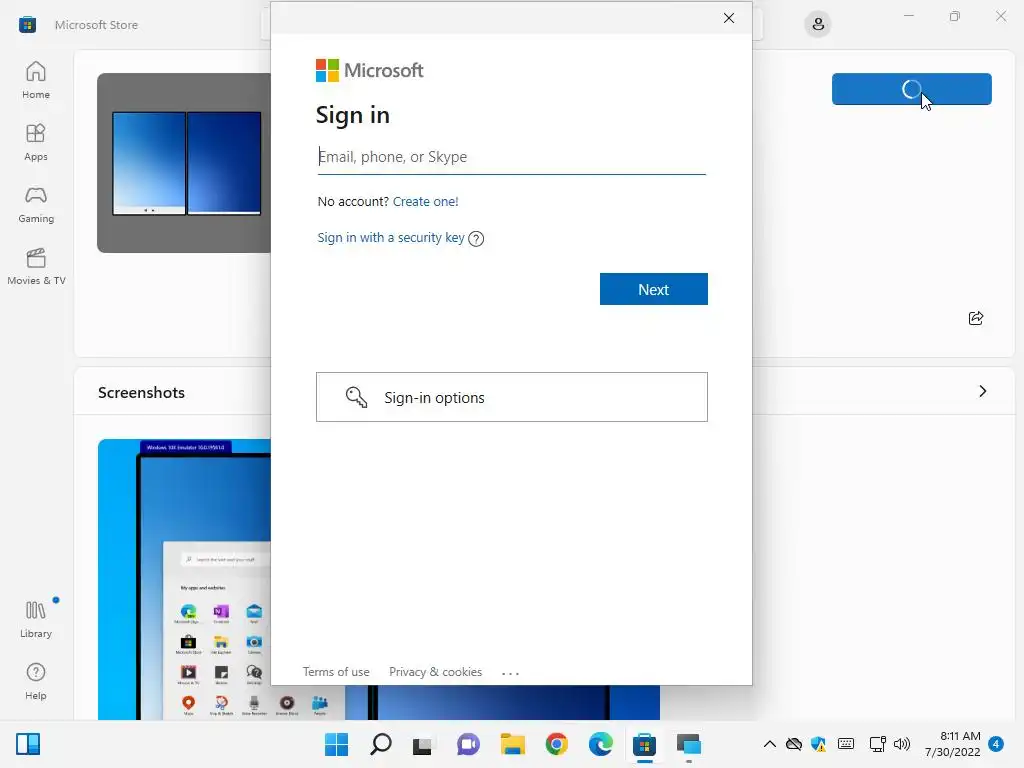The image size is (1024, 768).
Task: Open Sign-in options
Action: click(x=512, y=397)
